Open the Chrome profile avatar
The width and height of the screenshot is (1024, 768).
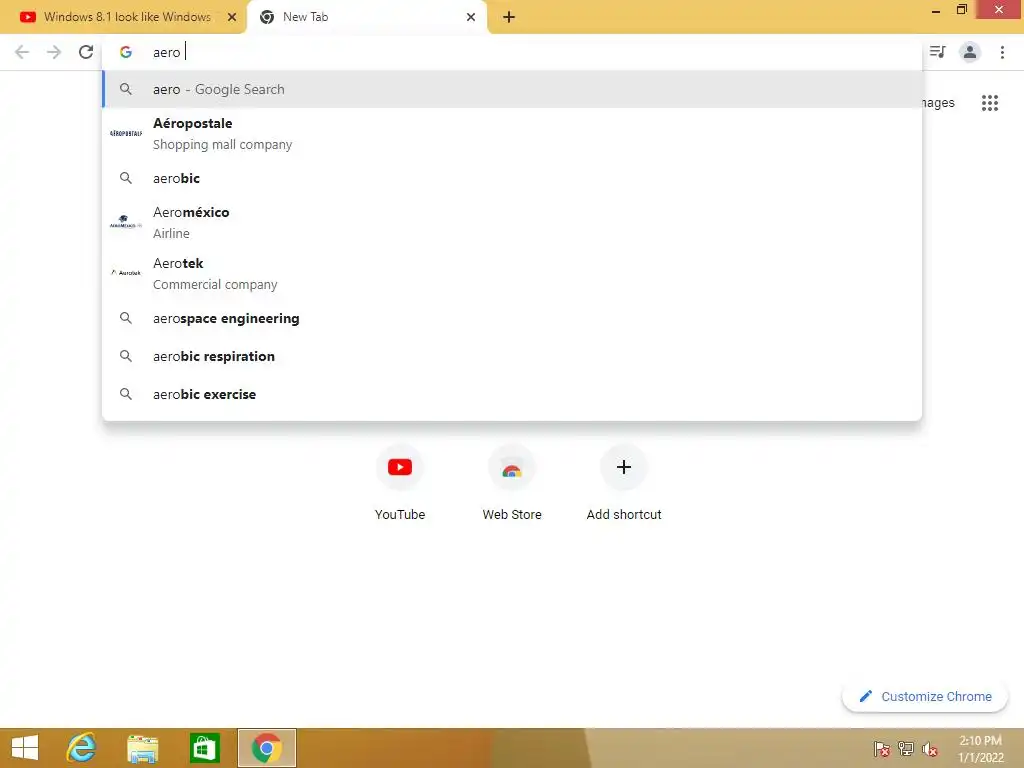coord(970,52)
